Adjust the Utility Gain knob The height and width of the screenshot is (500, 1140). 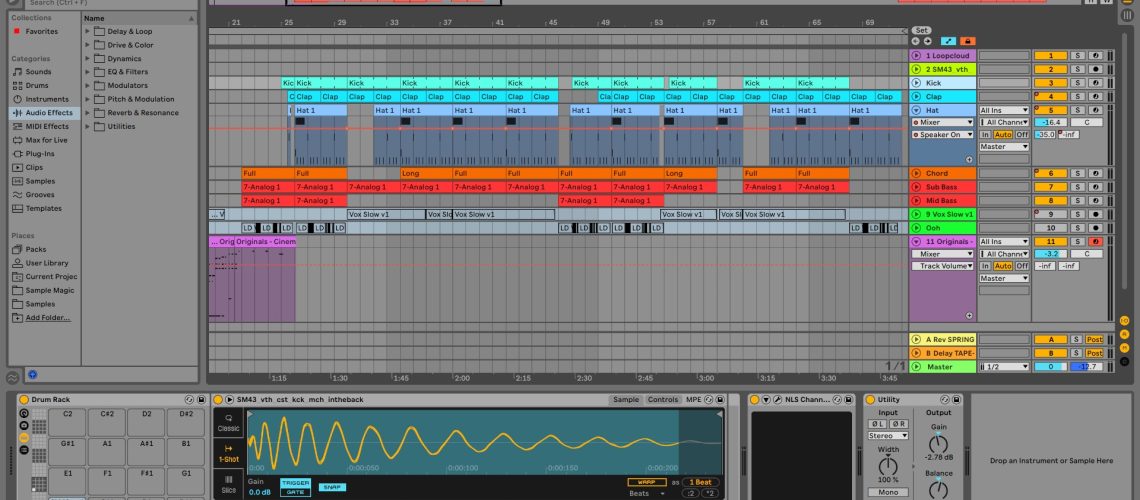pos(938,445)
